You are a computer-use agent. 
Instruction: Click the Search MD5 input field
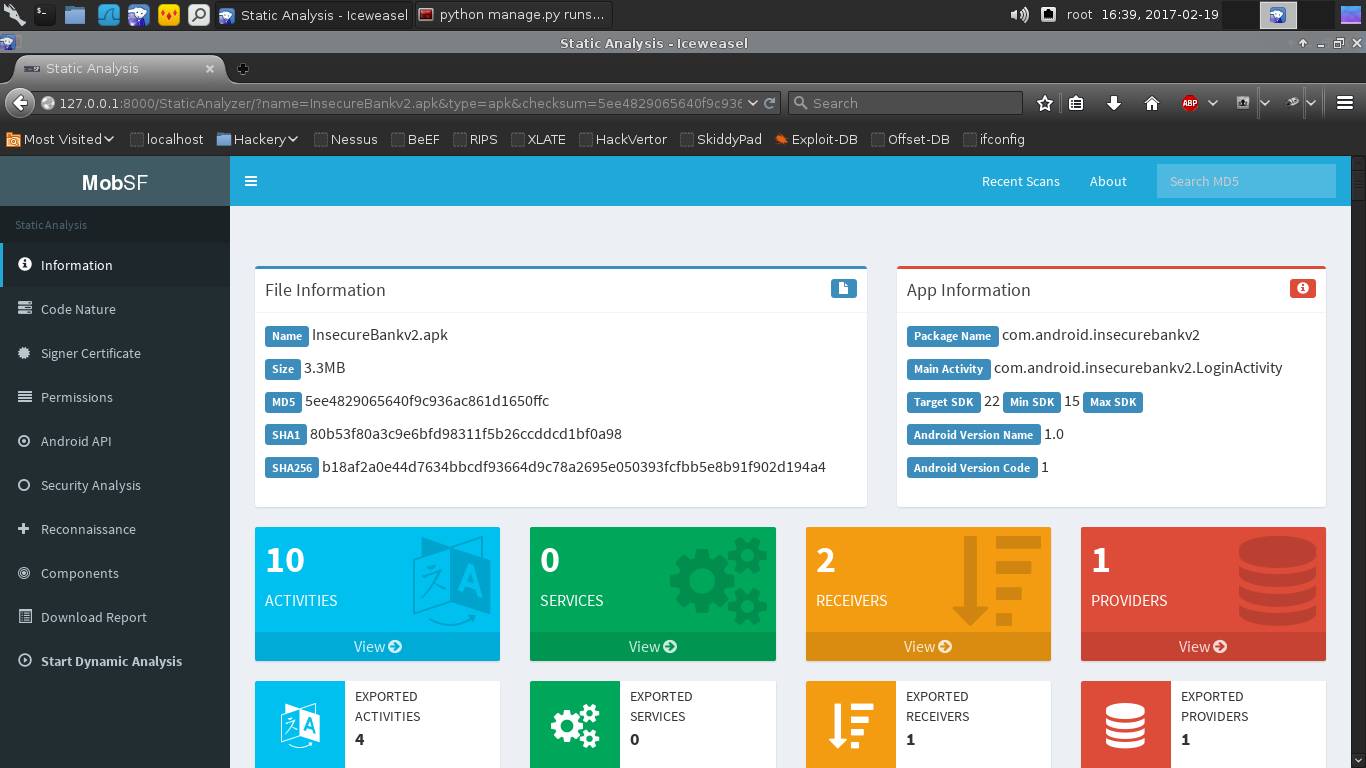[x=1245, y=181]
